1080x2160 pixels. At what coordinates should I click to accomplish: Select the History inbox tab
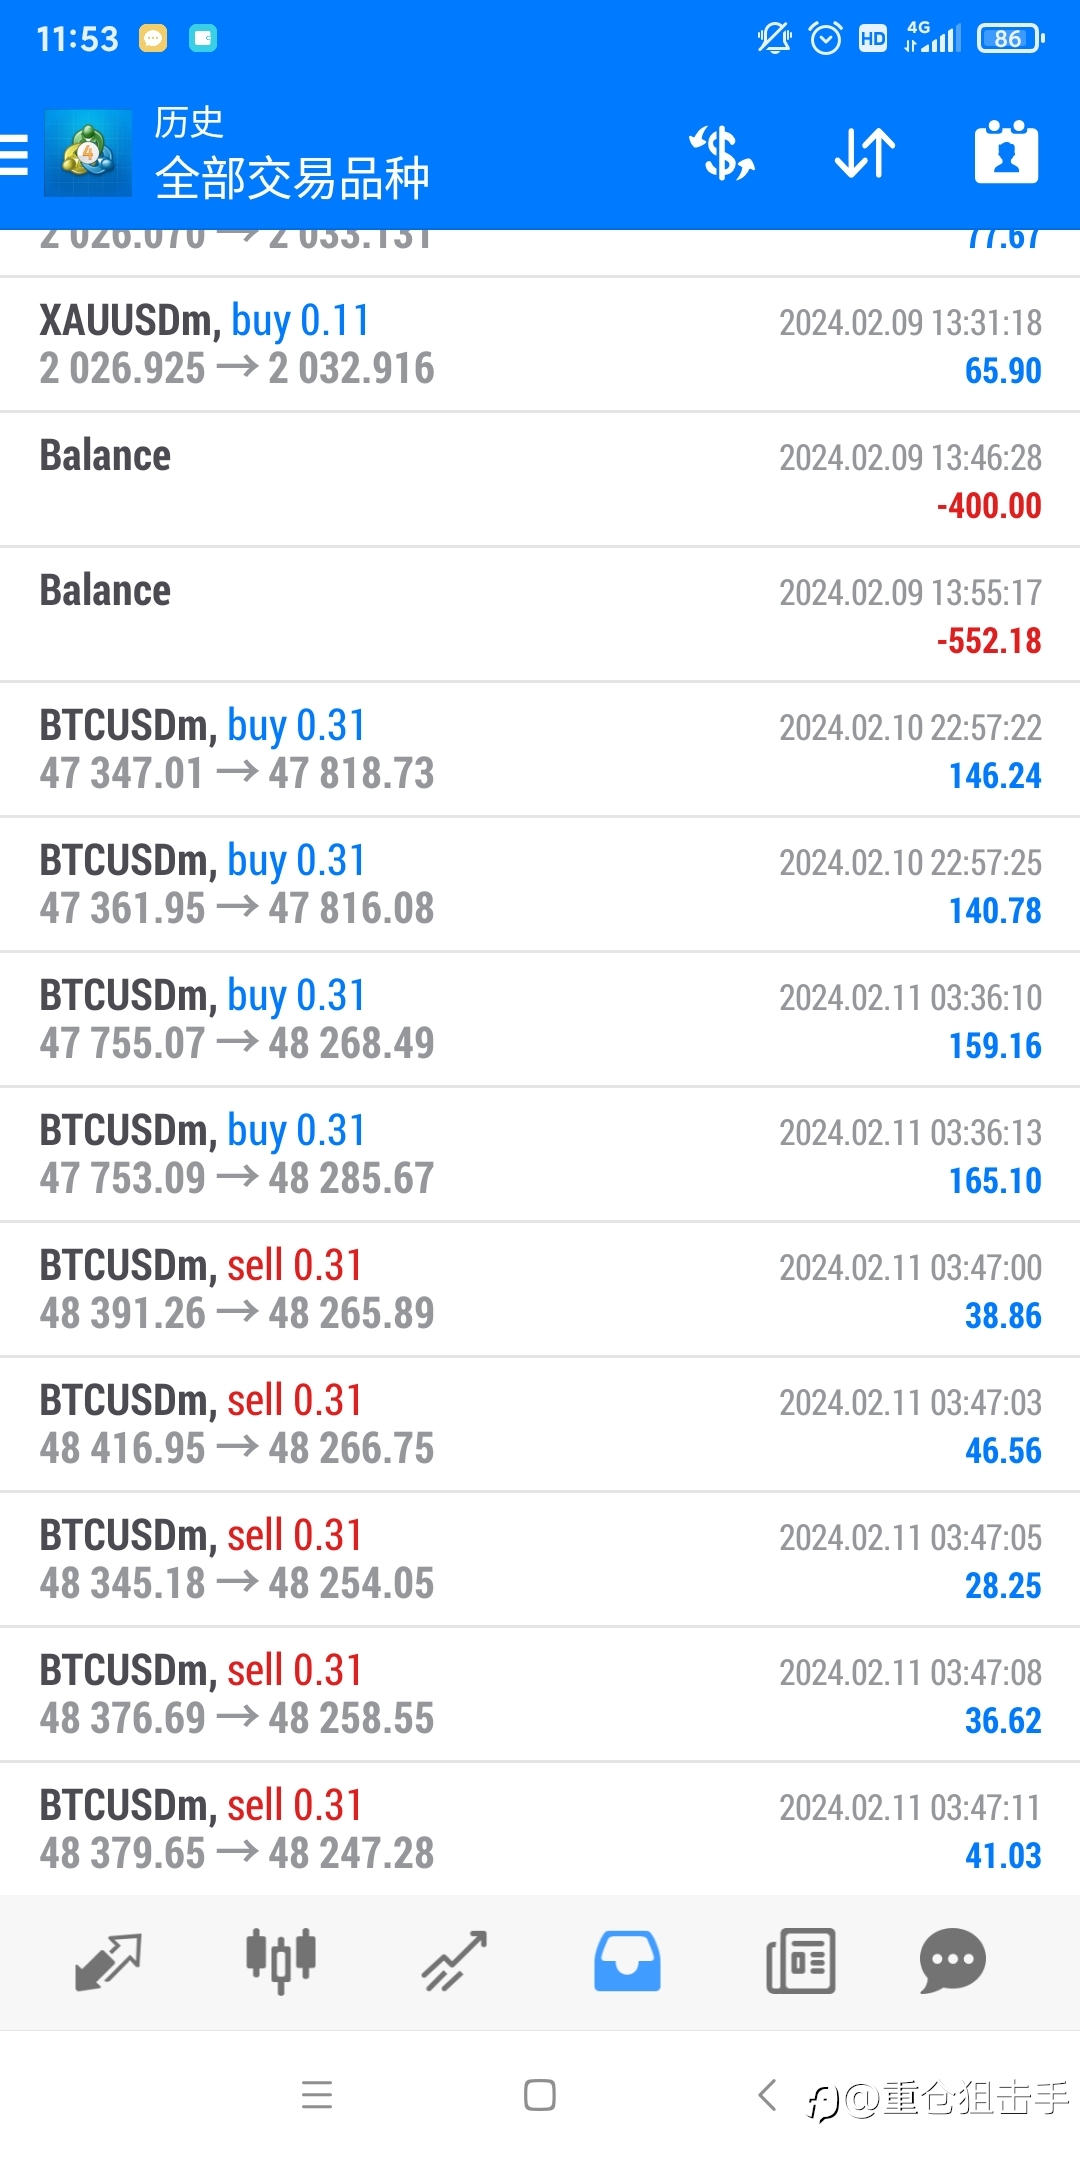tap(627, 1960)
